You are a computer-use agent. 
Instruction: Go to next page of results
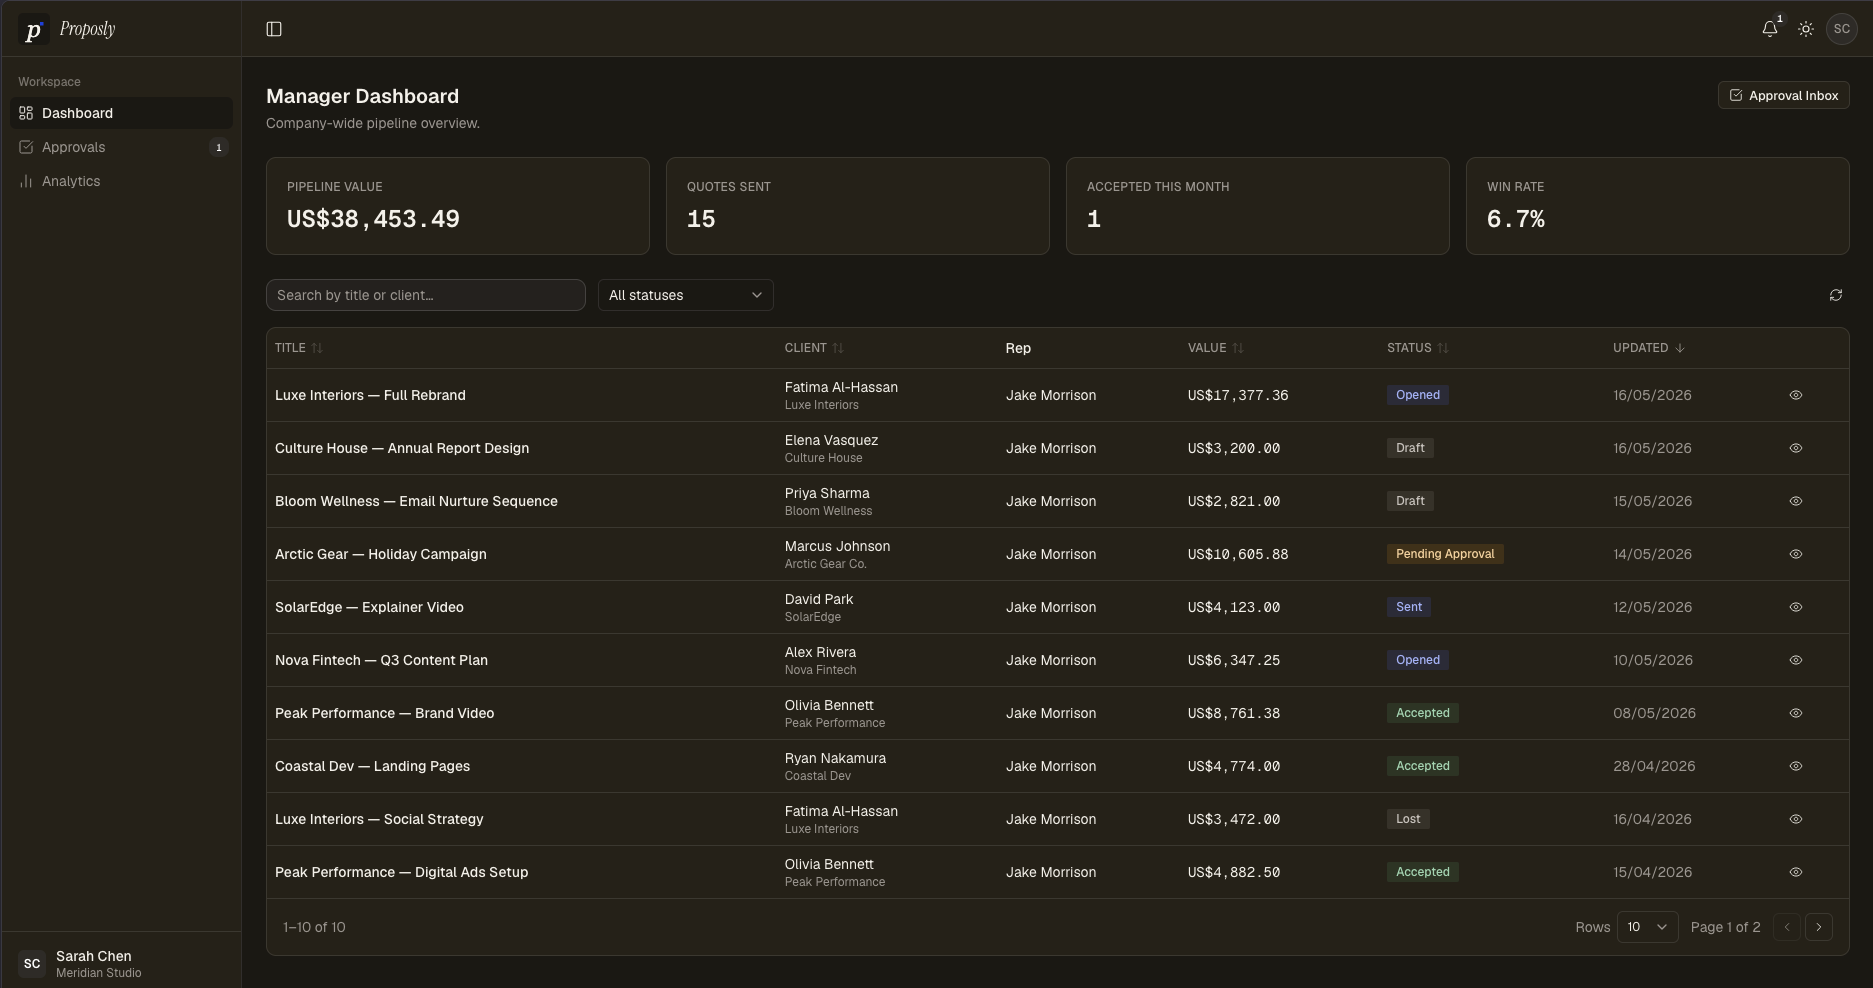tap(1819, 927)
